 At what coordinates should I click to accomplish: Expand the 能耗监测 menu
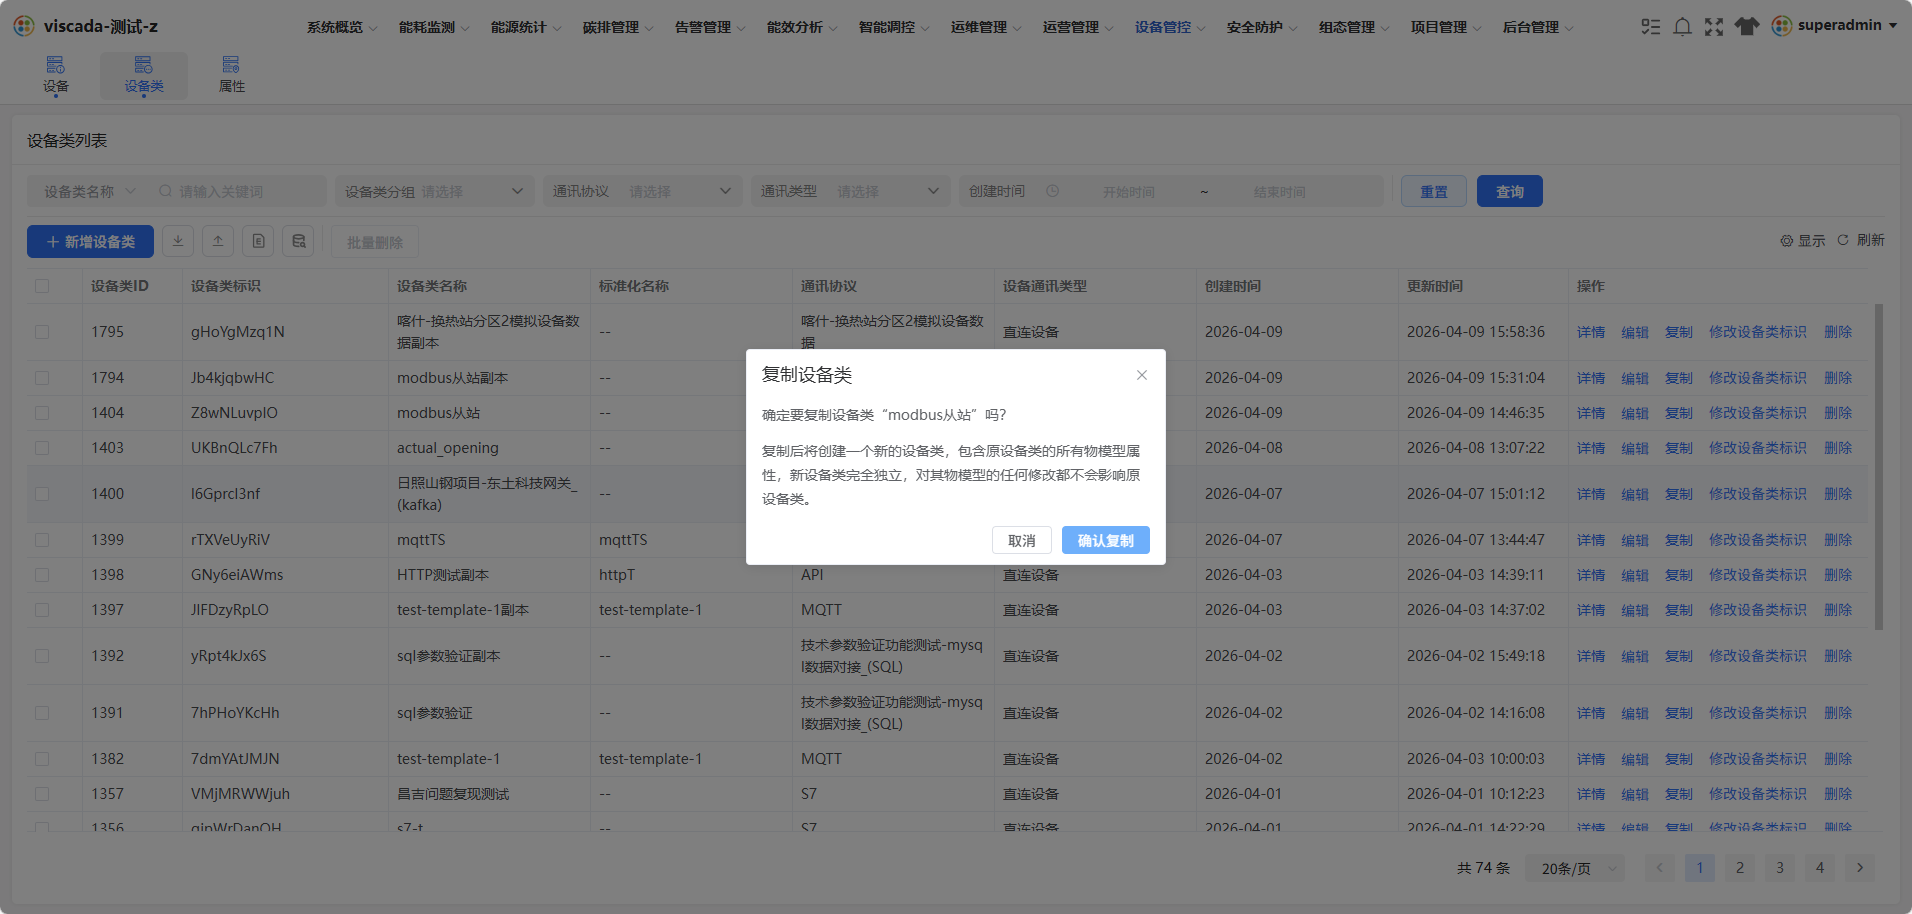pyautogui.click(x=434, y=27)
